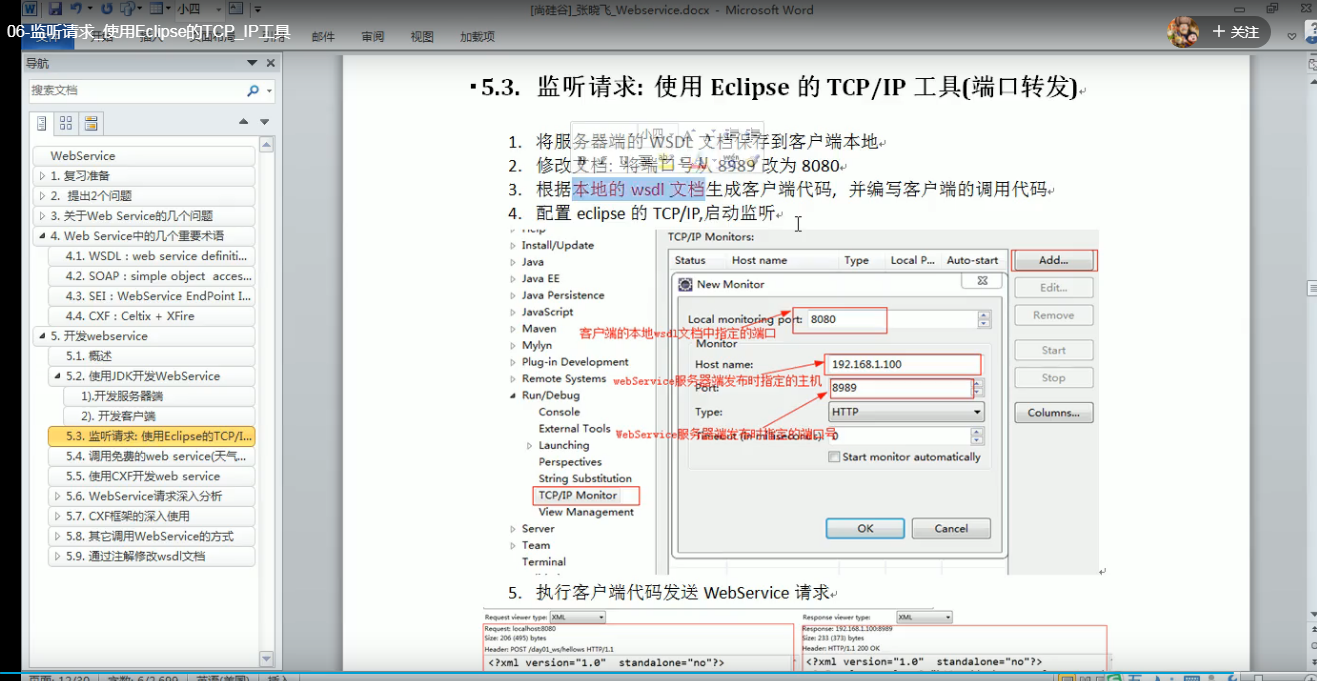The width and height of the screenshot is (1317, 681).
Task: Click the highlighted 本地的 wsdl 文档 text
Action: (x=638, y=189)
